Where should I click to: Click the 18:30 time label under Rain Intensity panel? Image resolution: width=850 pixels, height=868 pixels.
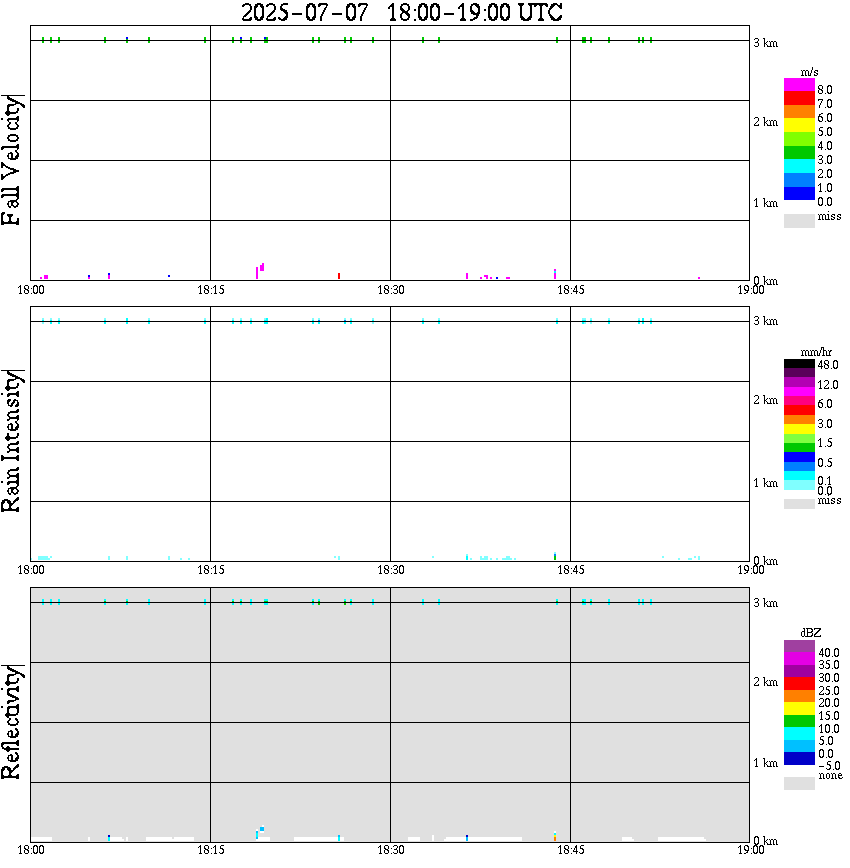tap(390, 570)
